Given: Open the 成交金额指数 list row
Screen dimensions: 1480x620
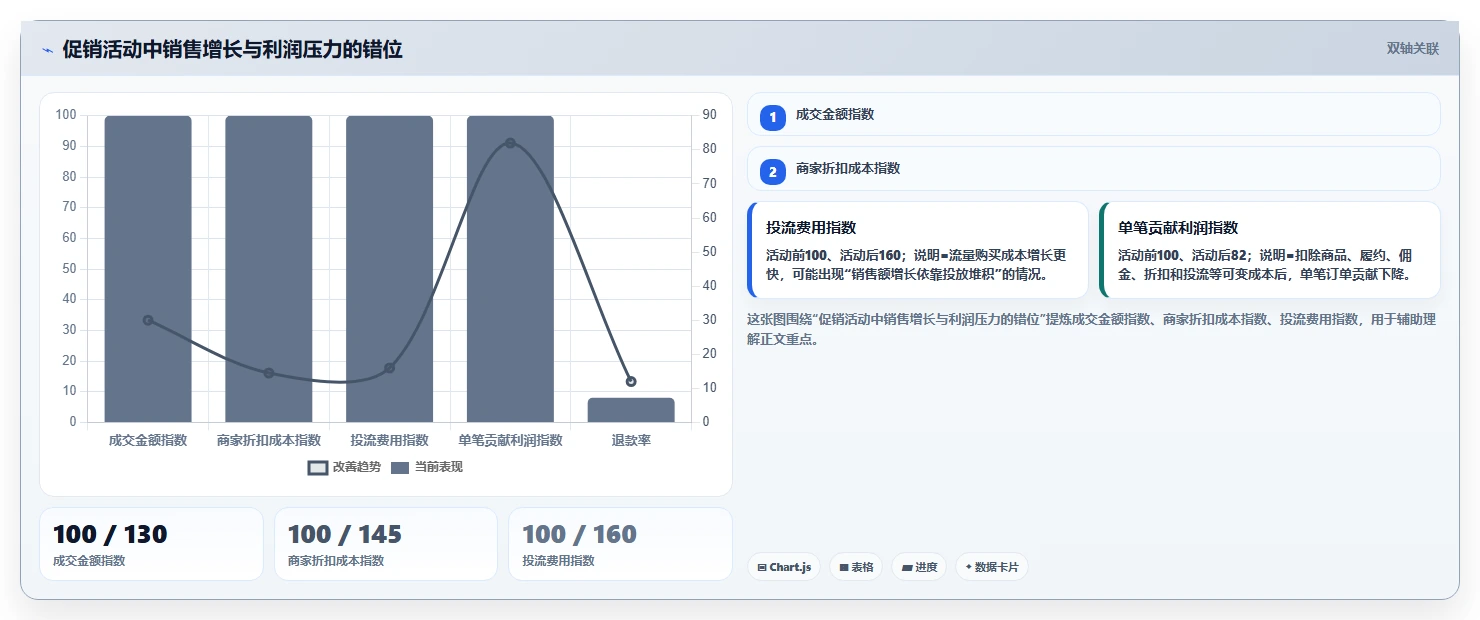Looking at the screenshot, I should pyautogui.click(x=1094, y=114).
